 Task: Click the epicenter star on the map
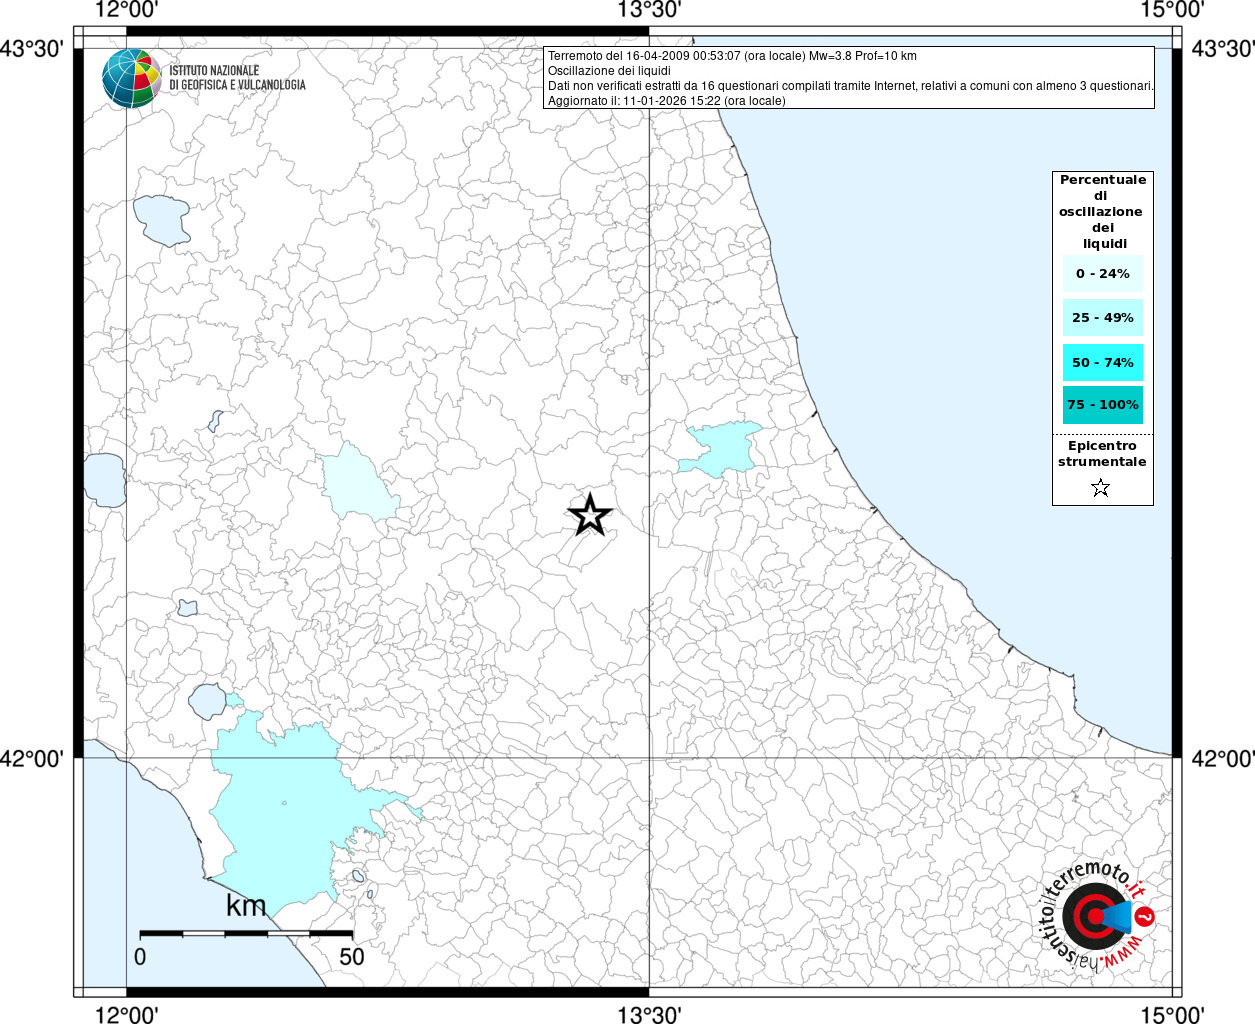point(590,515)
